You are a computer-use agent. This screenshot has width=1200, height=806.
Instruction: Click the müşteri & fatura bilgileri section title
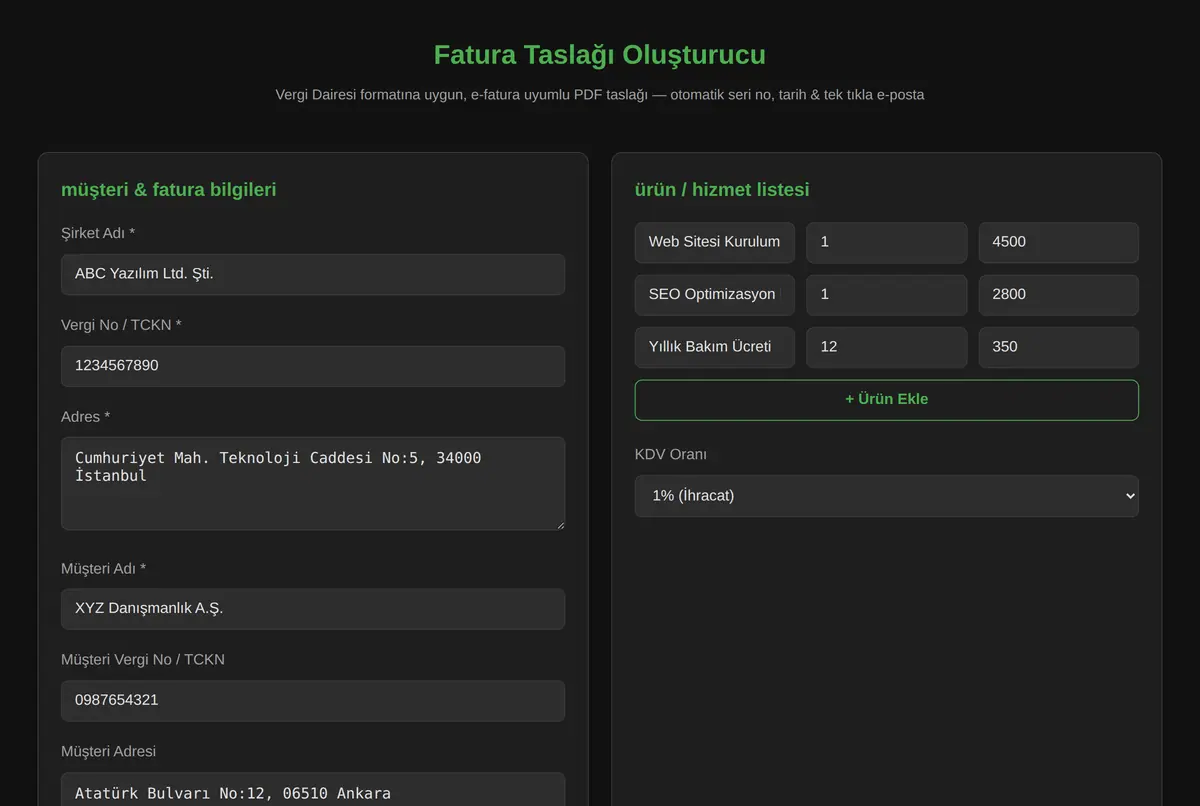pyautogui.click(x=169, y=189)
